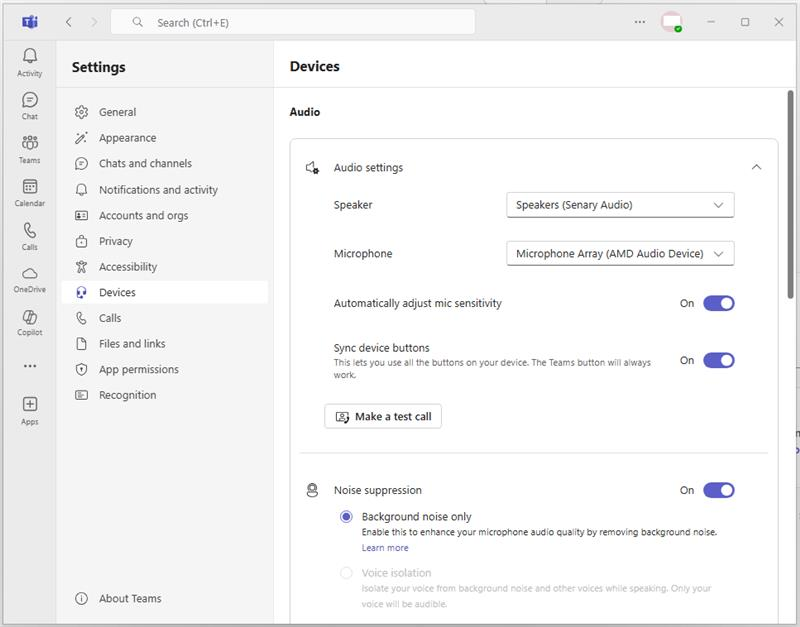Collapse the Audio settings section
Image resolution: width=800 pixels, height=627 pixels.
point(756,167)
